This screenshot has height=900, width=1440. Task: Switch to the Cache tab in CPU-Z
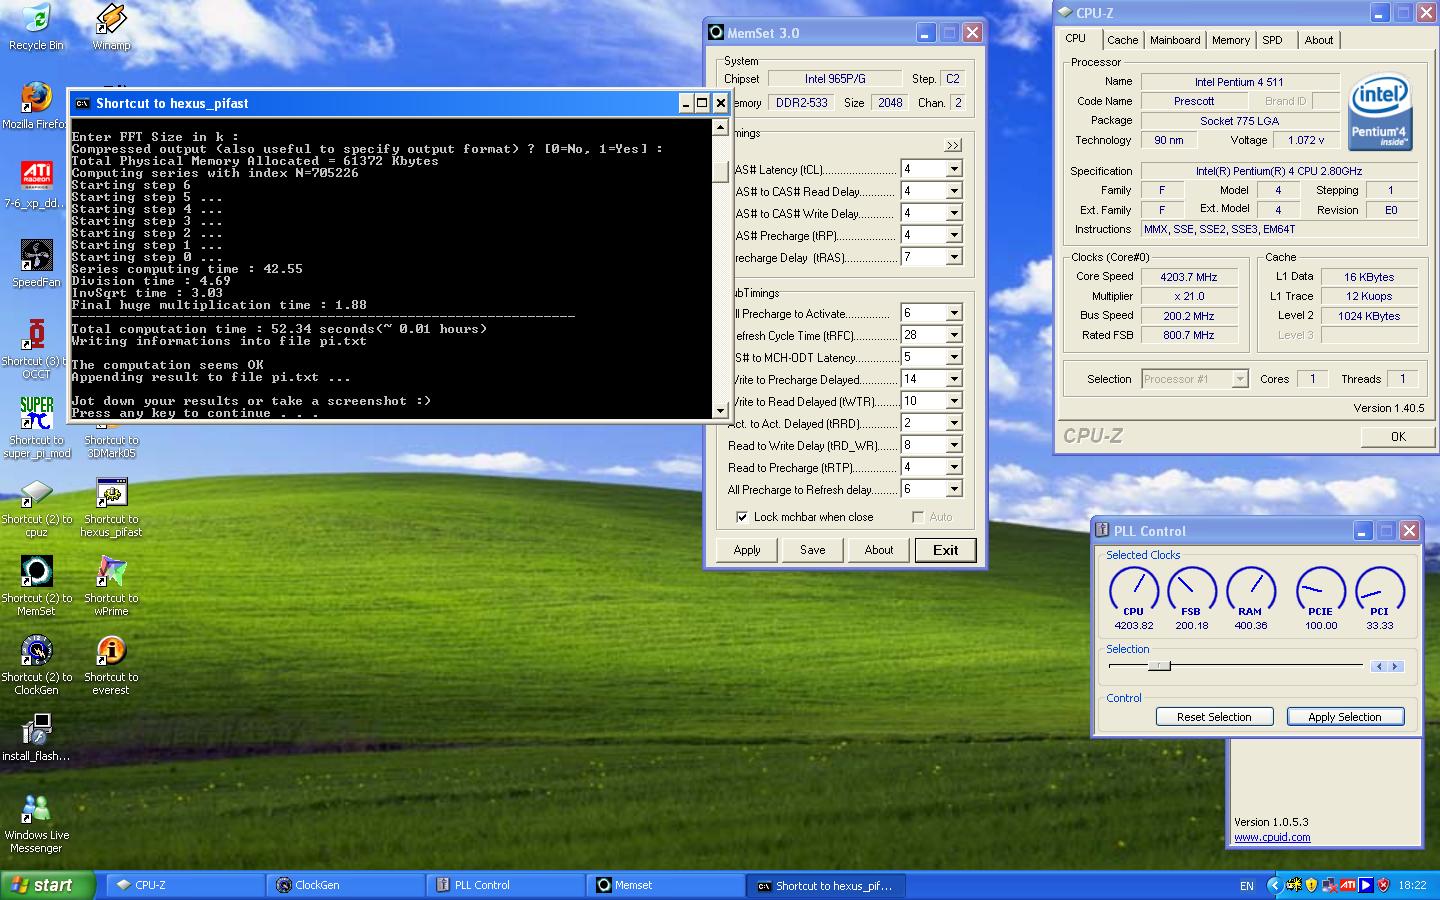point(1122,40)
